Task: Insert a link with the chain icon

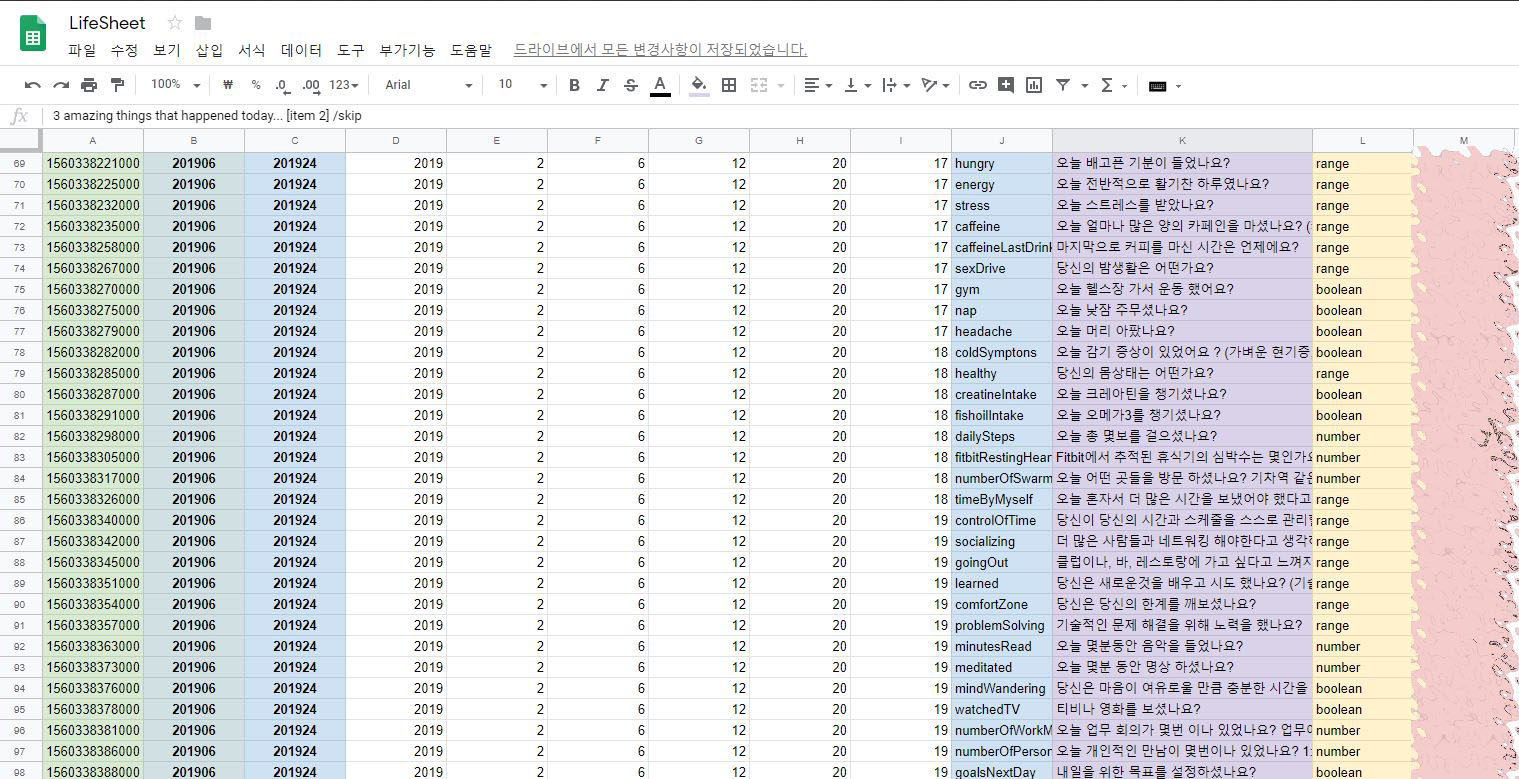Action: tap(978, 85)
